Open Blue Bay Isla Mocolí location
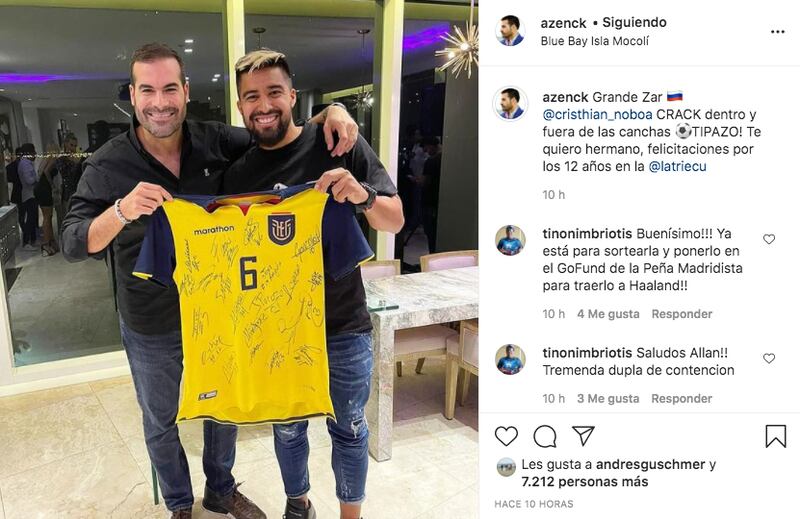Screen dimensions: 800x519 point(595,41)
